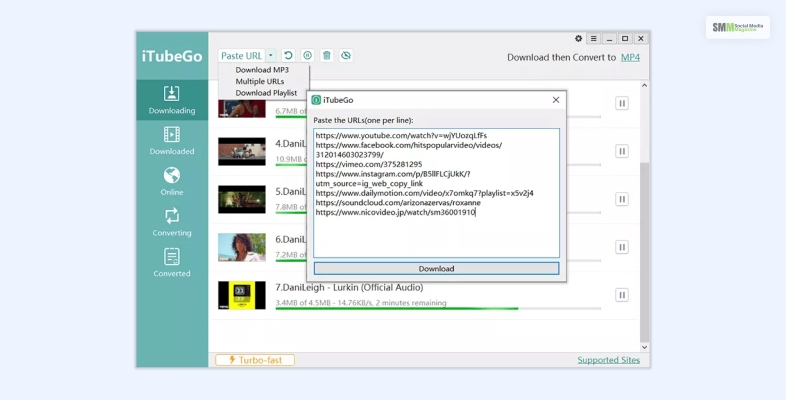
Task: Click the soundcloud.com arizonazervas URL line
Action: pos(398,203)
